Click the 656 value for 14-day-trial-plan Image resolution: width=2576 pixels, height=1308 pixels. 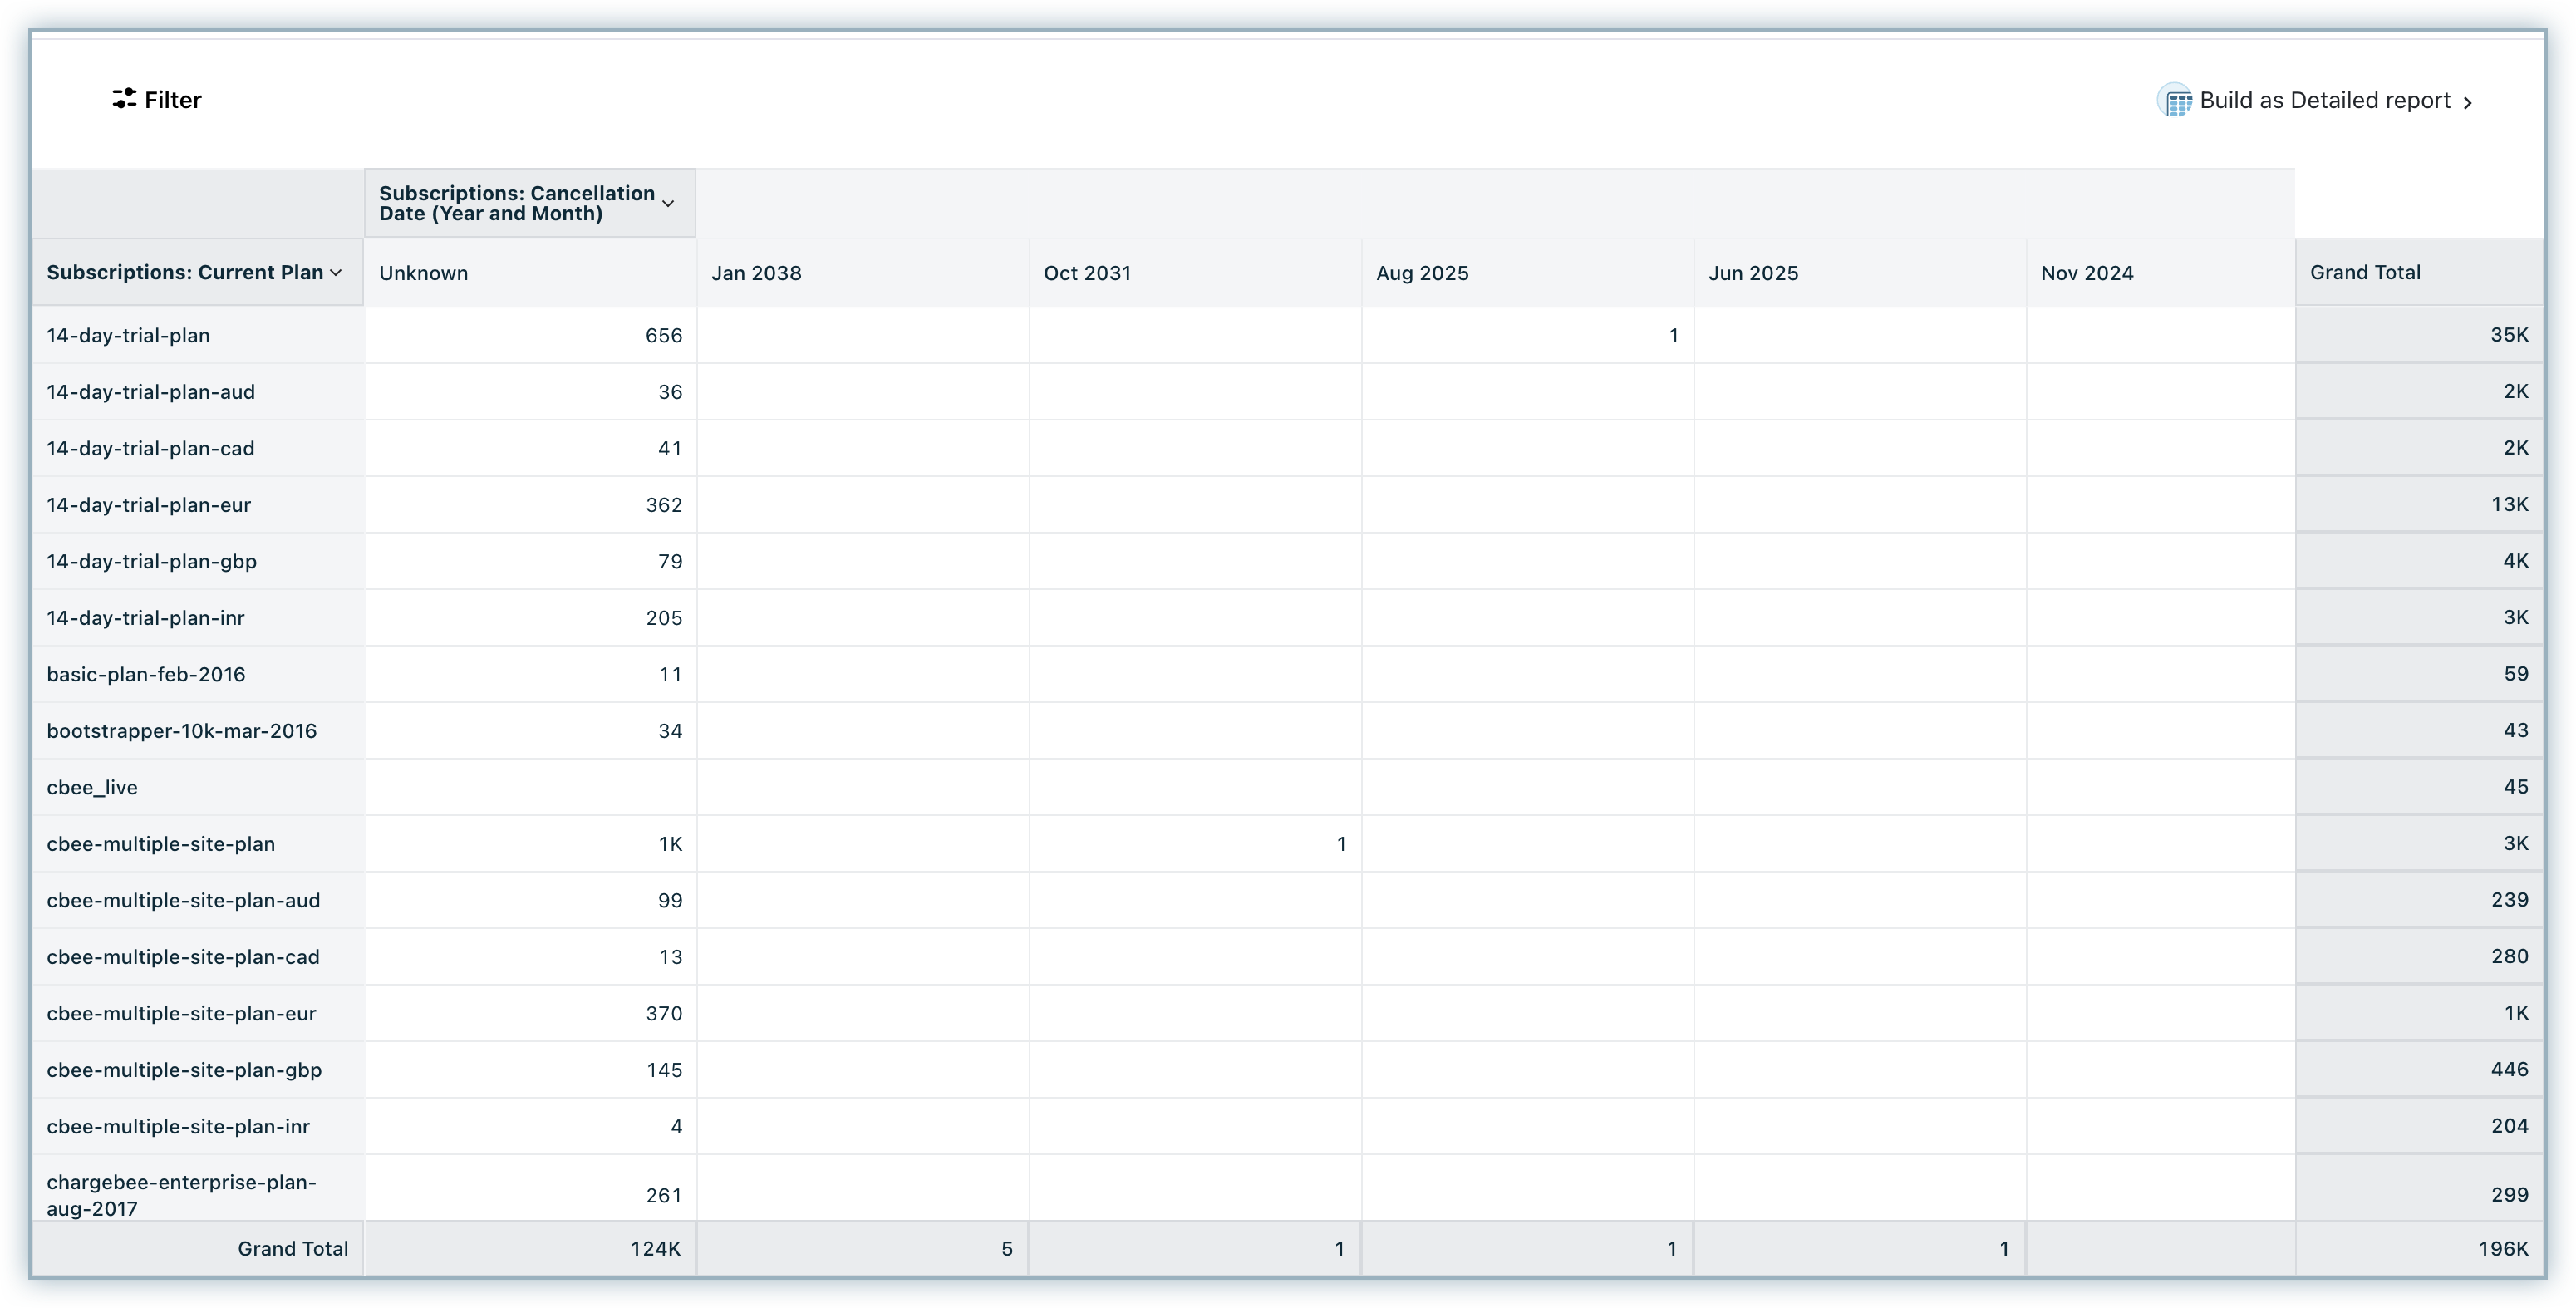[x=663, y=335]
